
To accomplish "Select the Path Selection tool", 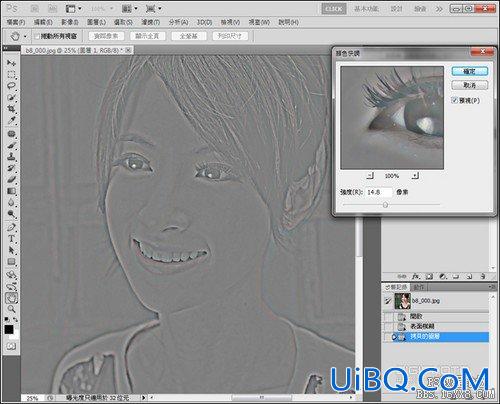I will [x=11, y=250].
